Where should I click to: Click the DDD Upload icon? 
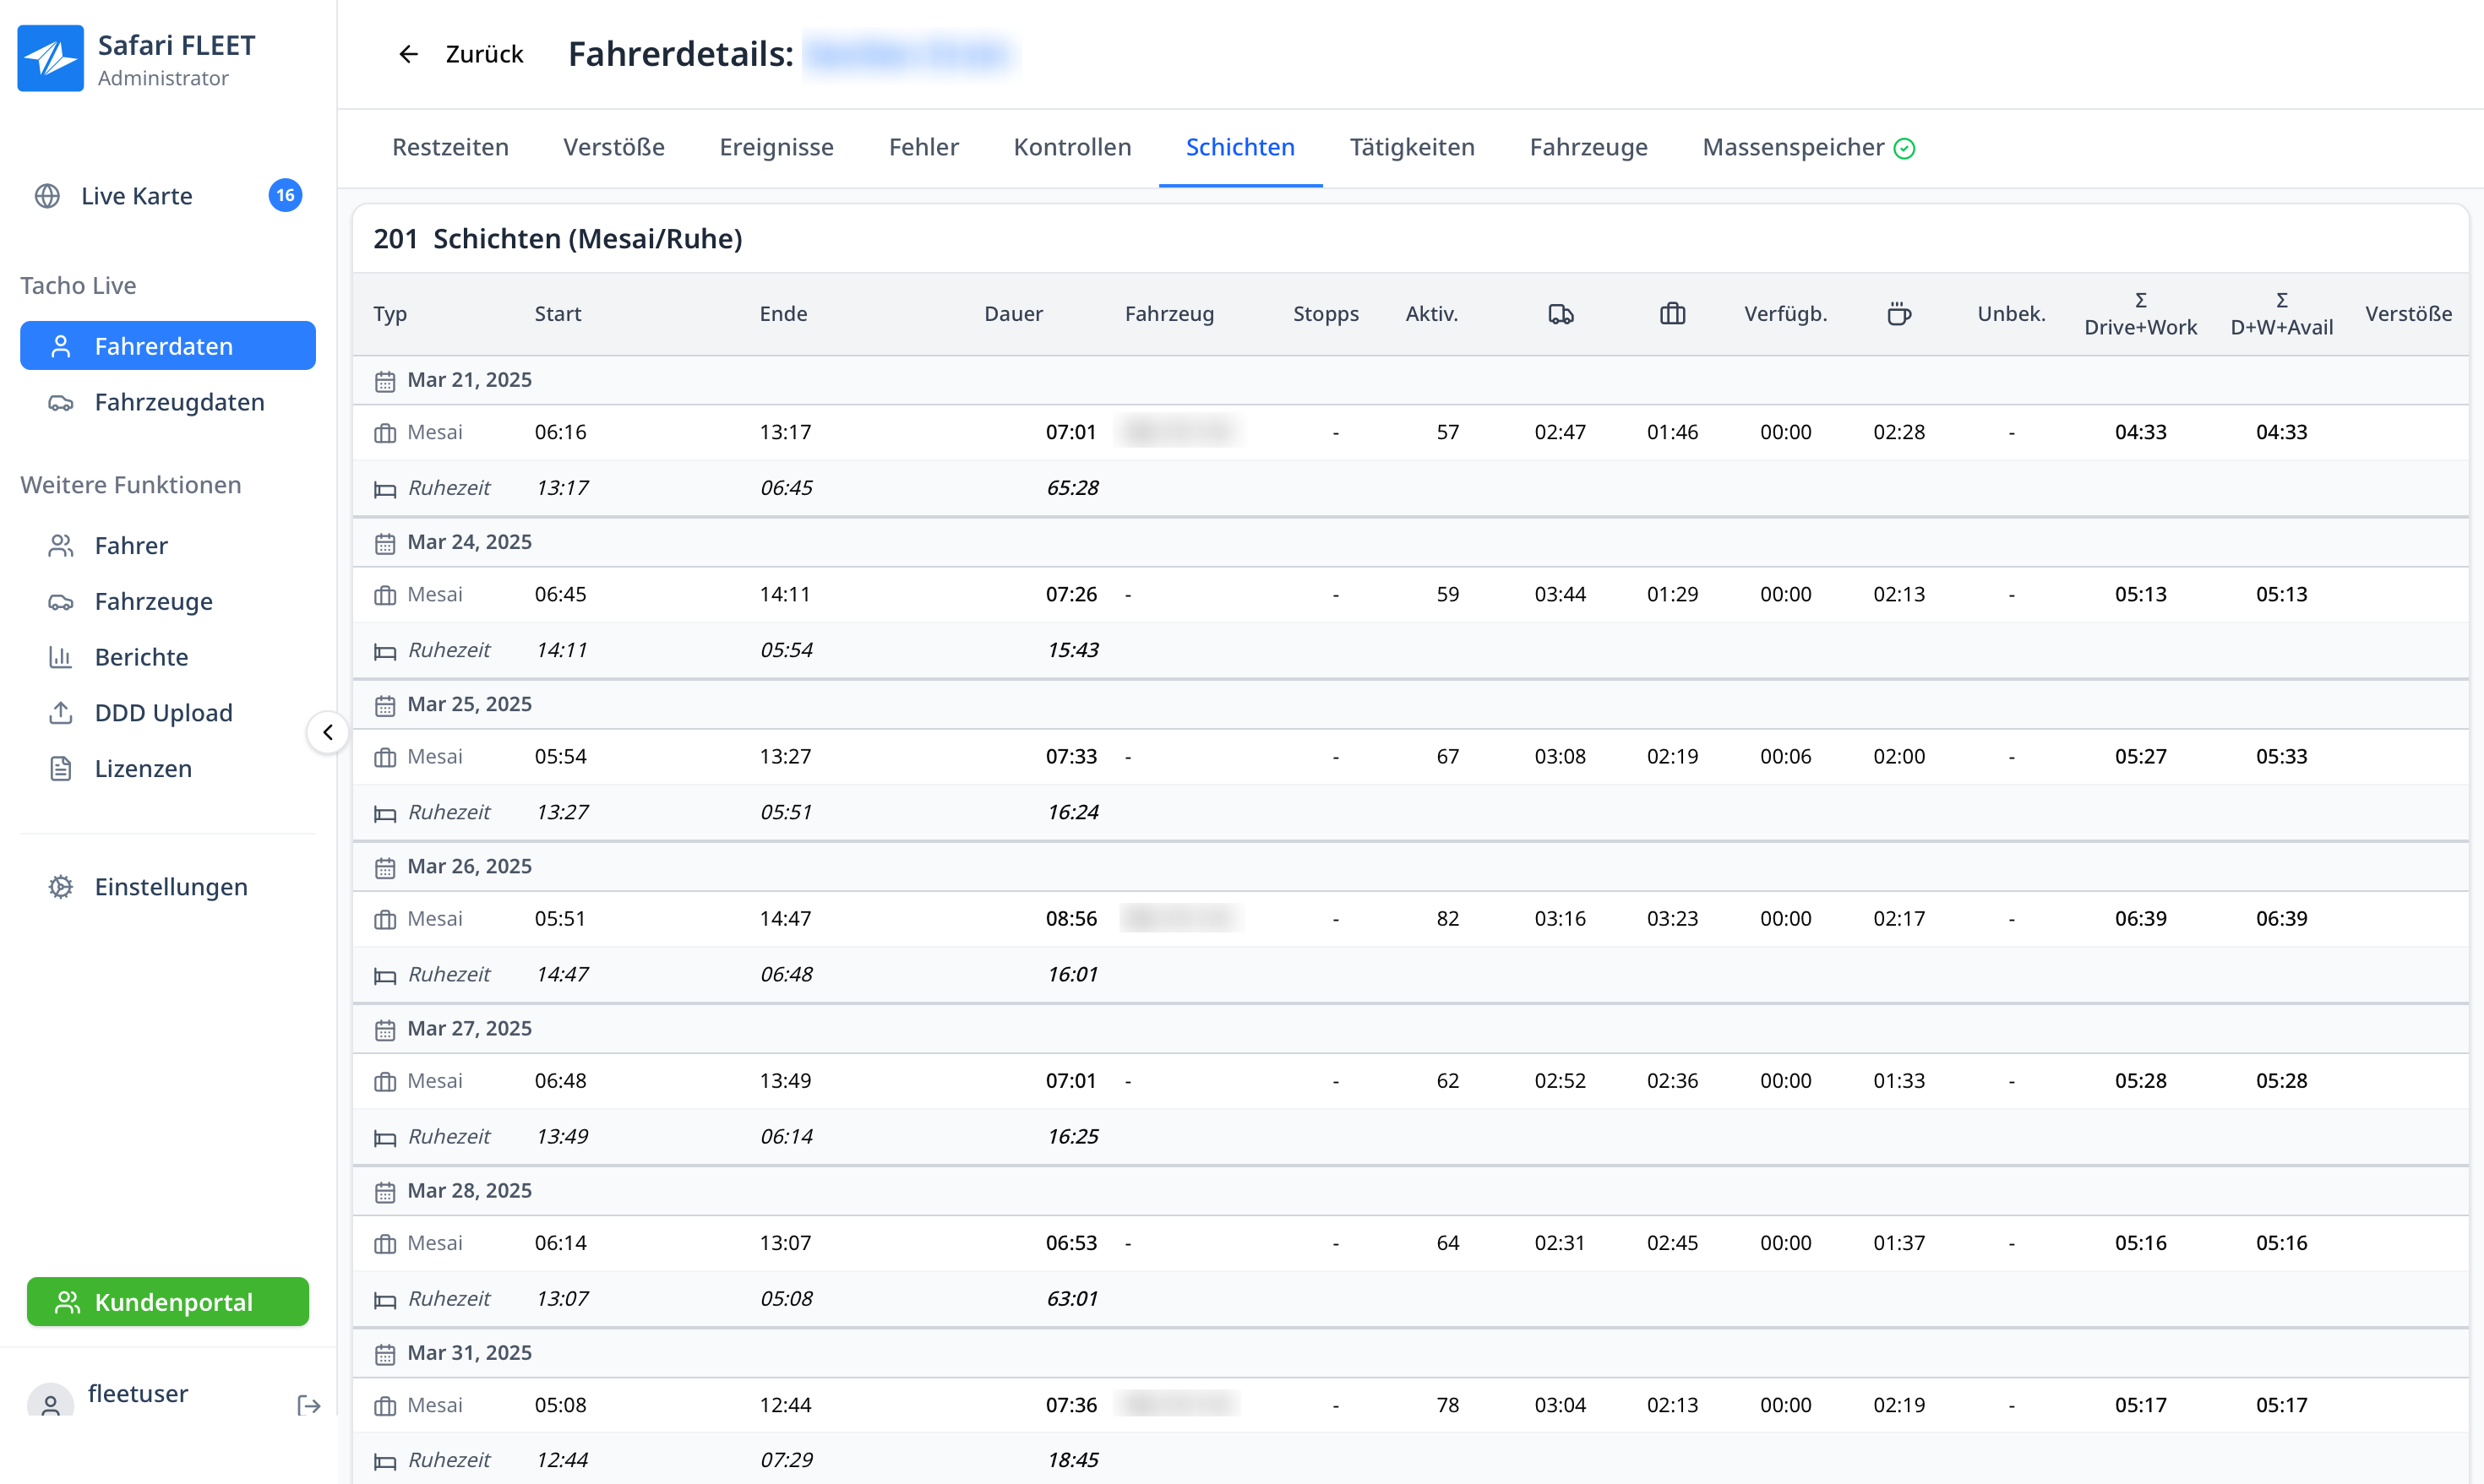(61, 713)
